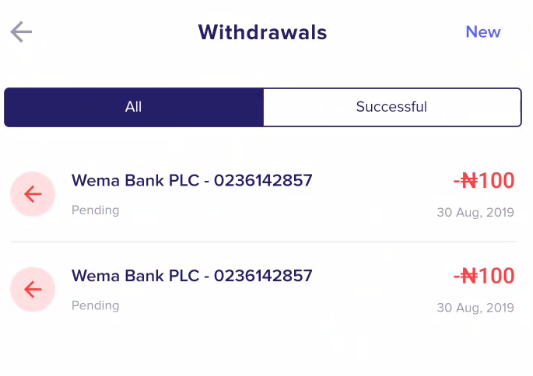Click the Pending status of first withdrawal
This screenshot has width=533, height=376.
tap(95, 210)
